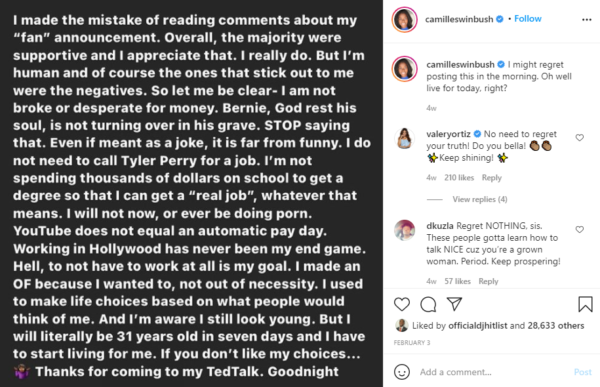This screenshot has width=600, height=387.
Task: Open officialdjhitlist profile from likes
Action: [x=478, y=326]
